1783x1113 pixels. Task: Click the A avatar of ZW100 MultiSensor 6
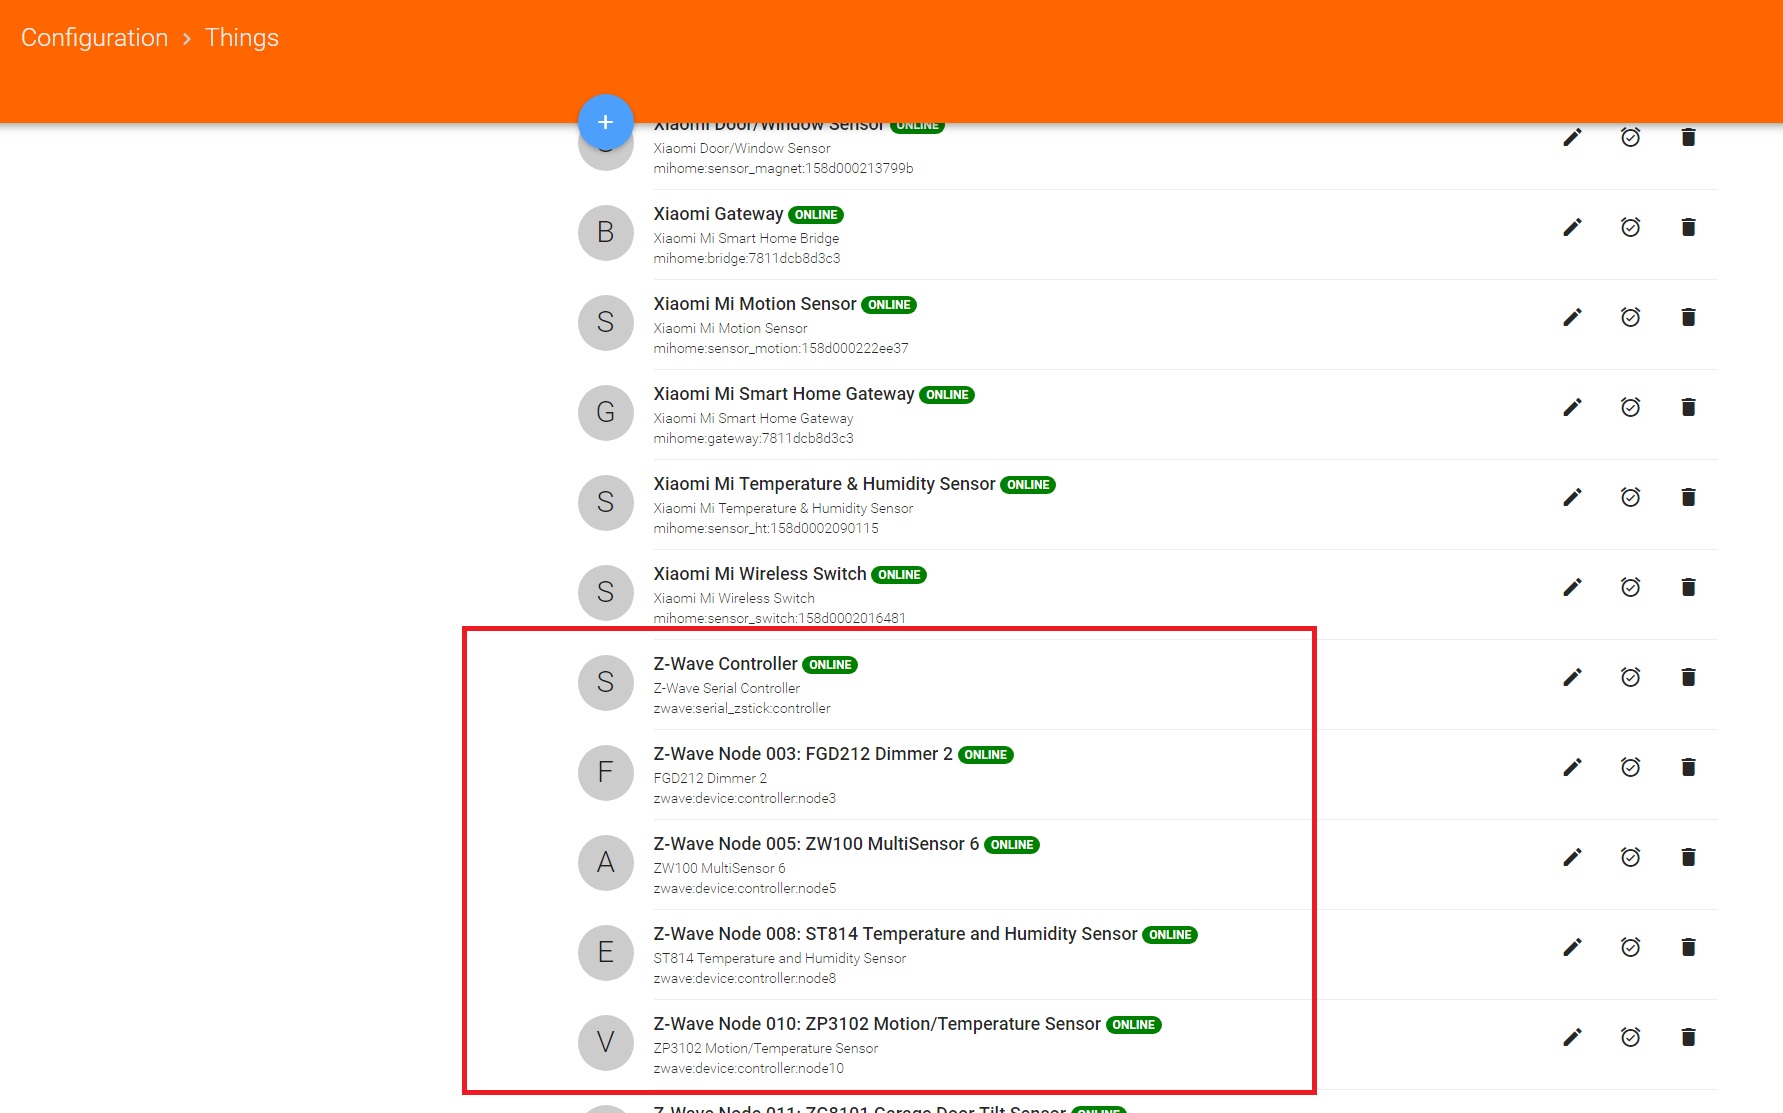(x=605, y=862)
